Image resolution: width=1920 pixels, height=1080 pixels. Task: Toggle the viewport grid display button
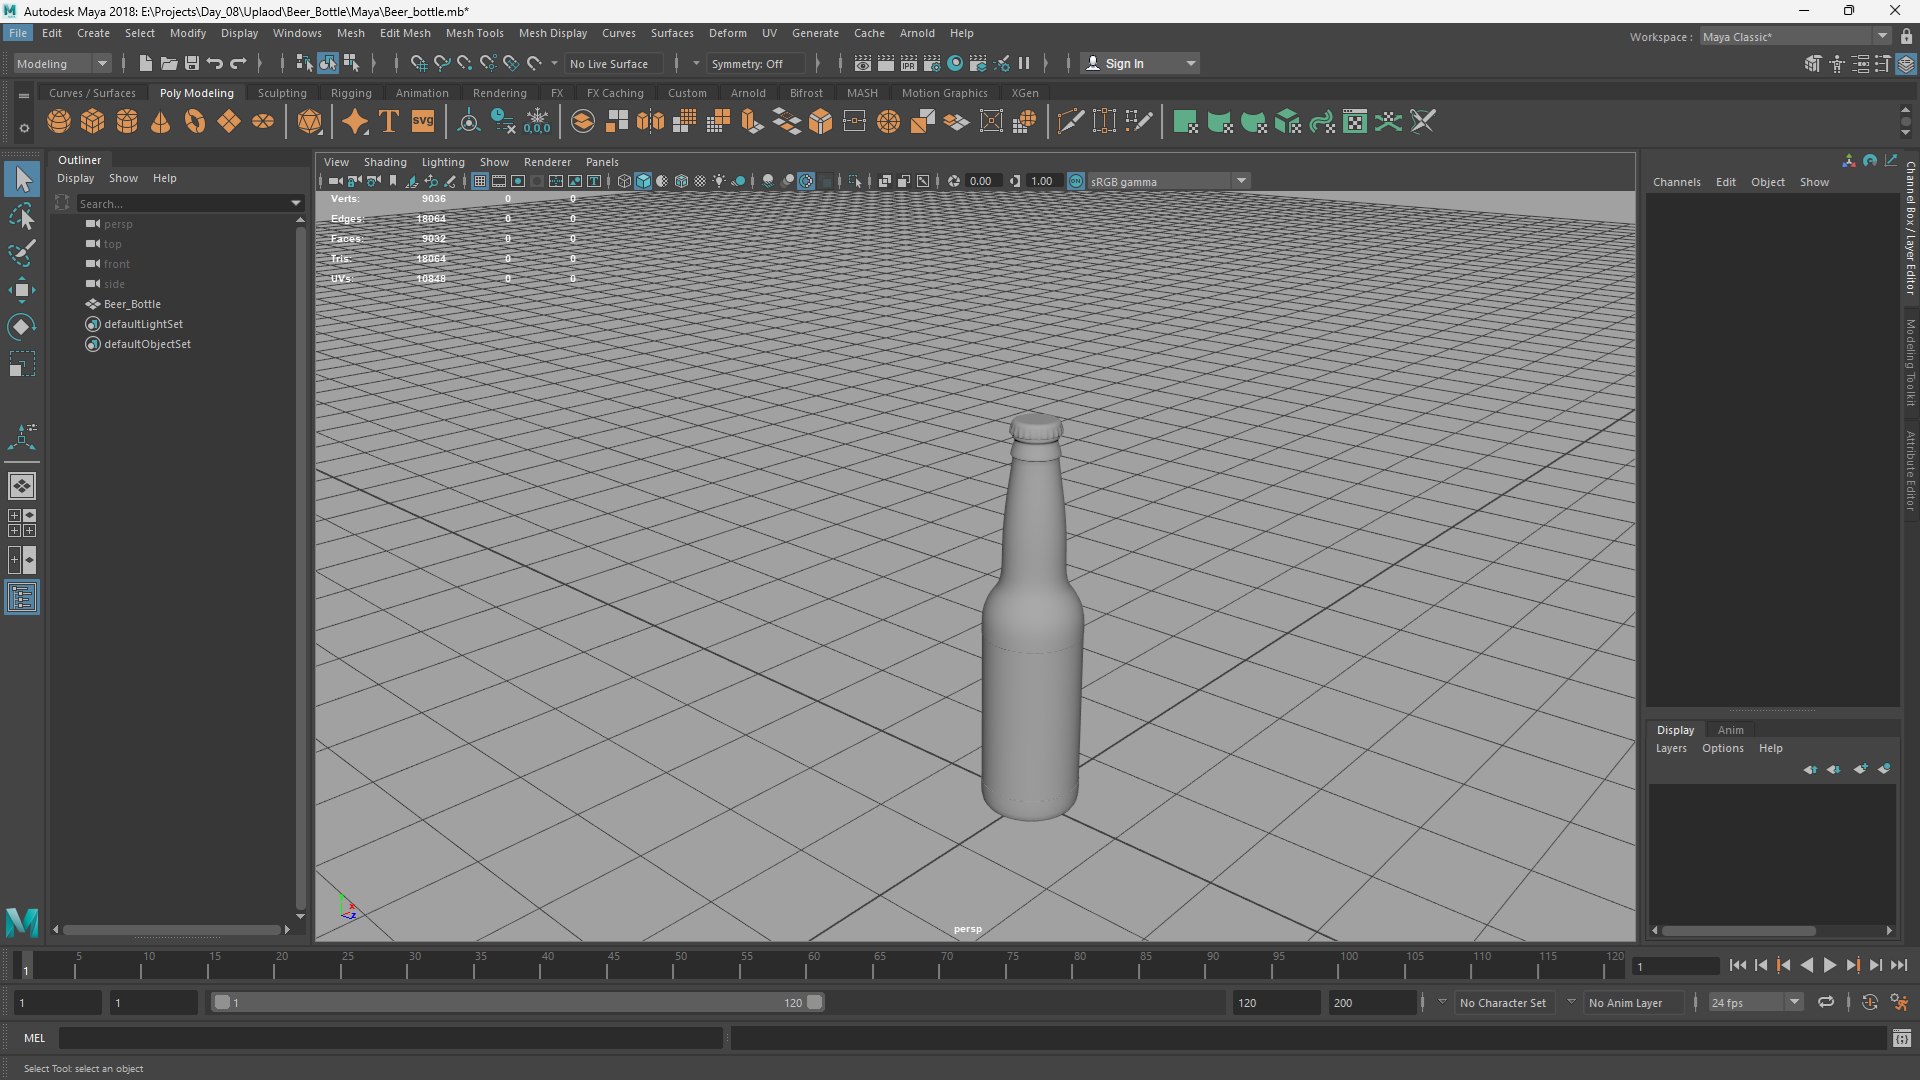point(480,181)
